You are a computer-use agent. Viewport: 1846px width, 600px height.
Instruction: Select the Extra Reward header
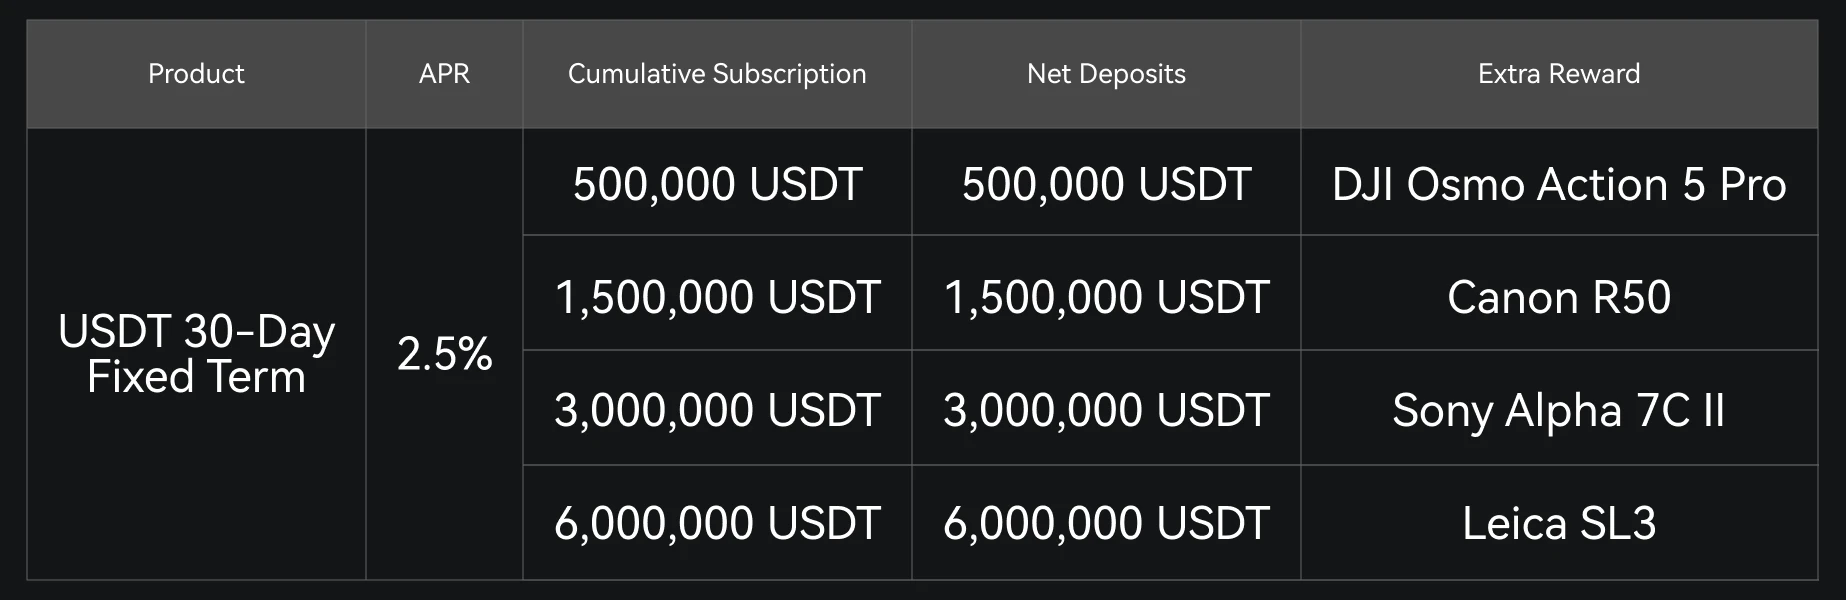[1559, 74]
